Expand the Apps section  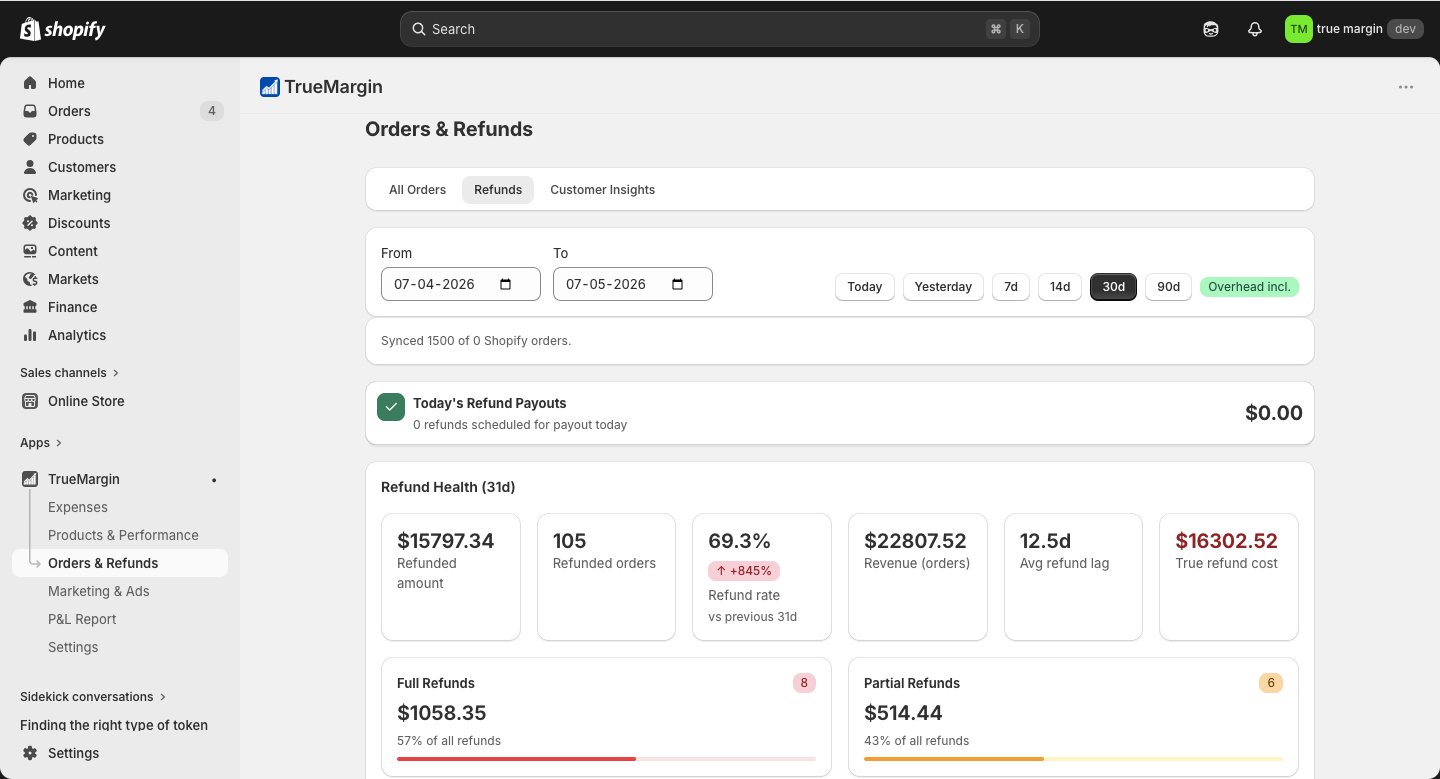pyautogui.click(x=41, y=442)
